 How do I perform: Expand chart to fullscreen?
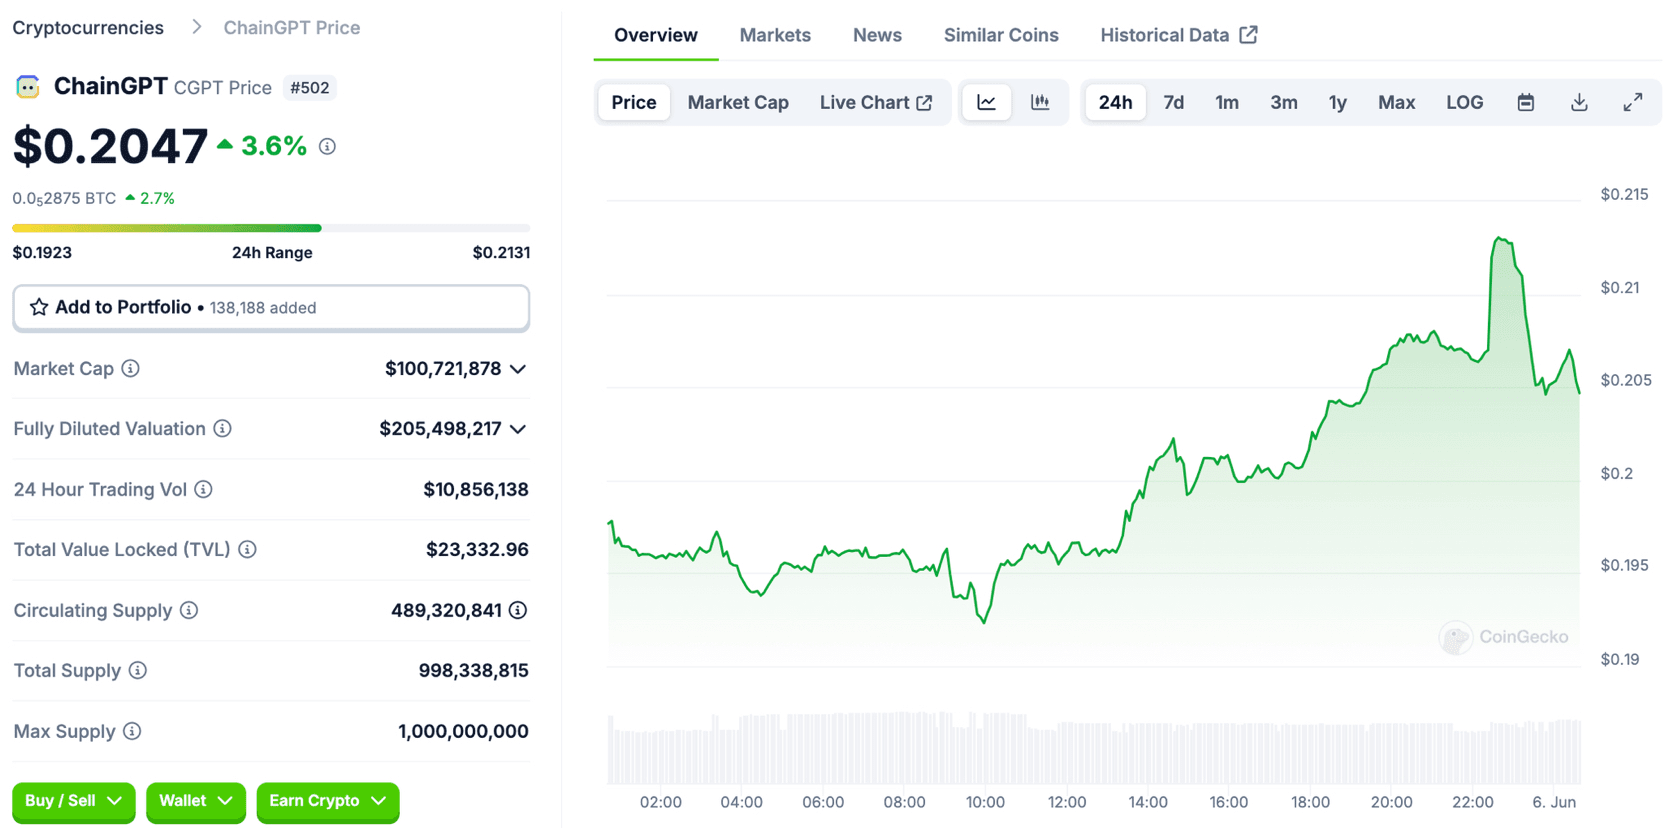[x=1632, y=102]
